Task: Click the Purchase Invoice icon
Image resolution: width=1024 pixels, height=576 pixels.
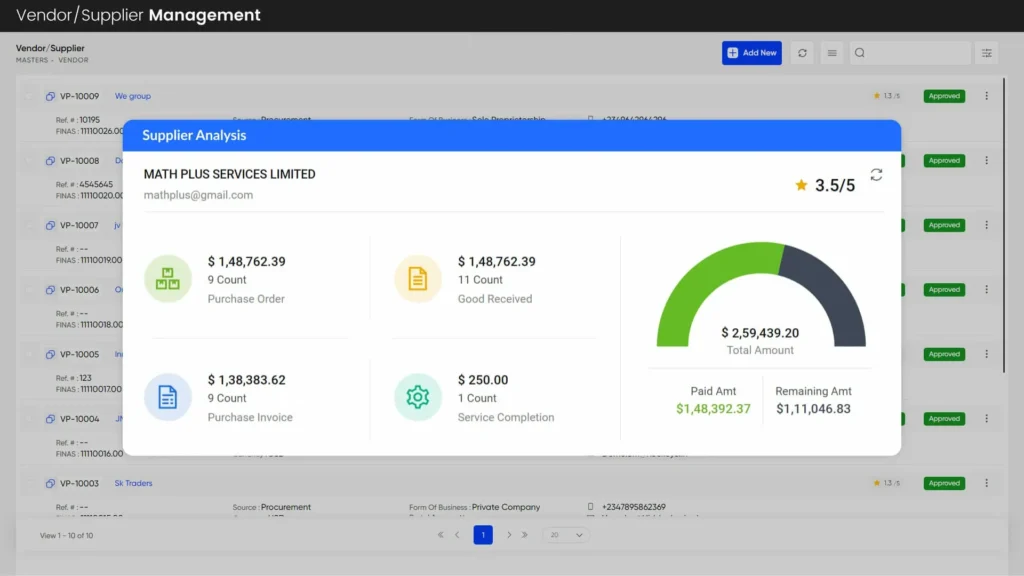Action: point(168,397)
